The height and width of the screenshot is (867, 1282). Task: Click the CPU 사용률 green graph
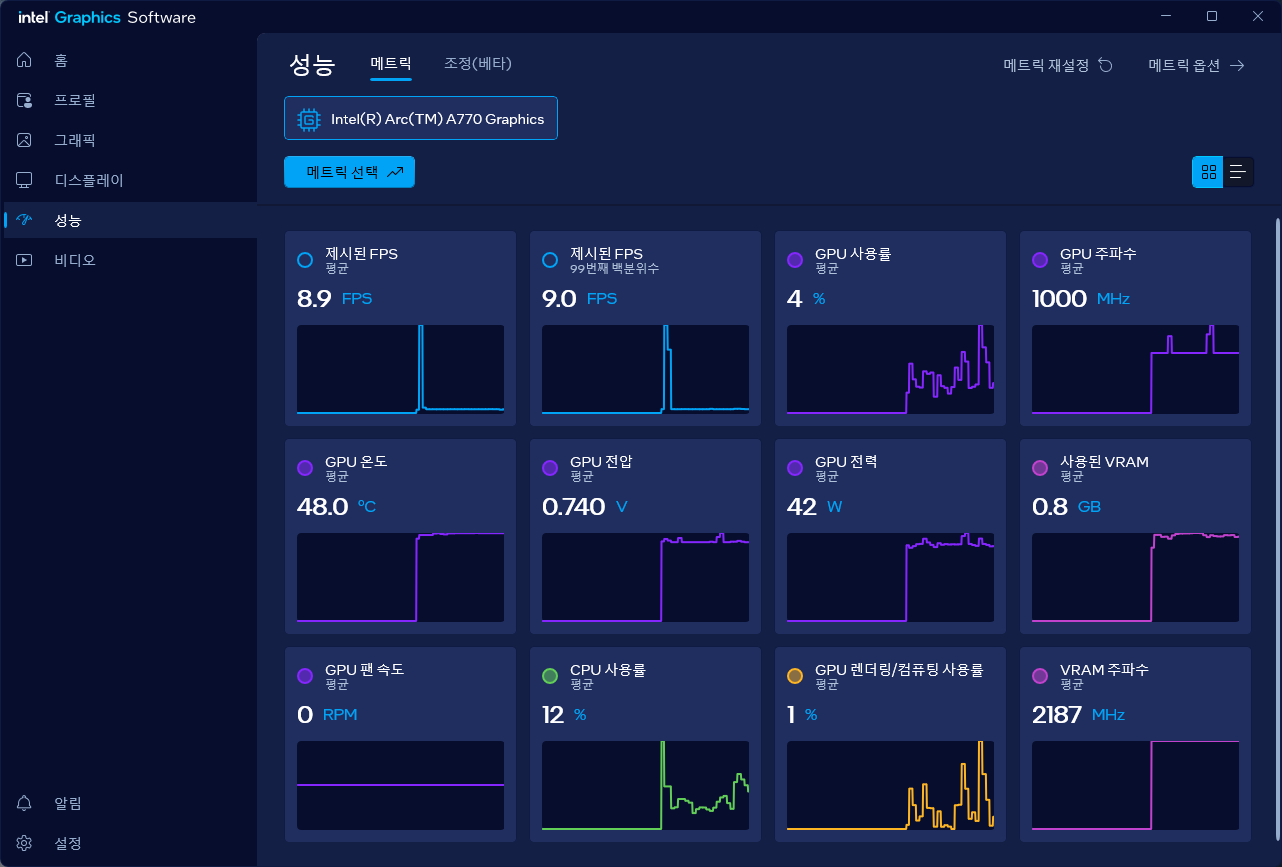click(645, 785)
